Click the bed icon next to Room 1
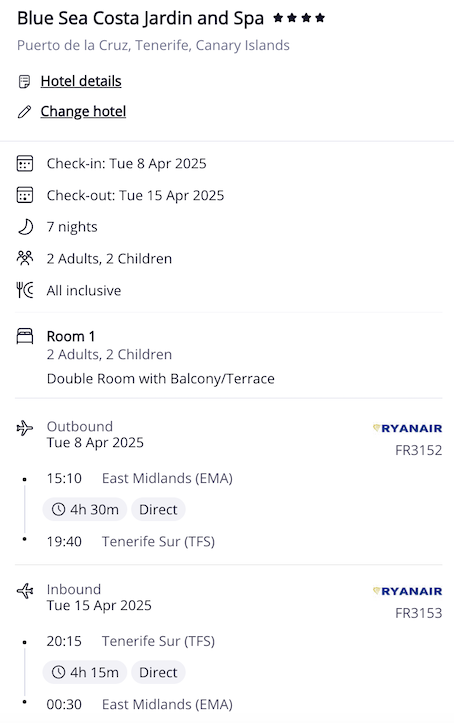The image size is (454, 723). (25, 336)
